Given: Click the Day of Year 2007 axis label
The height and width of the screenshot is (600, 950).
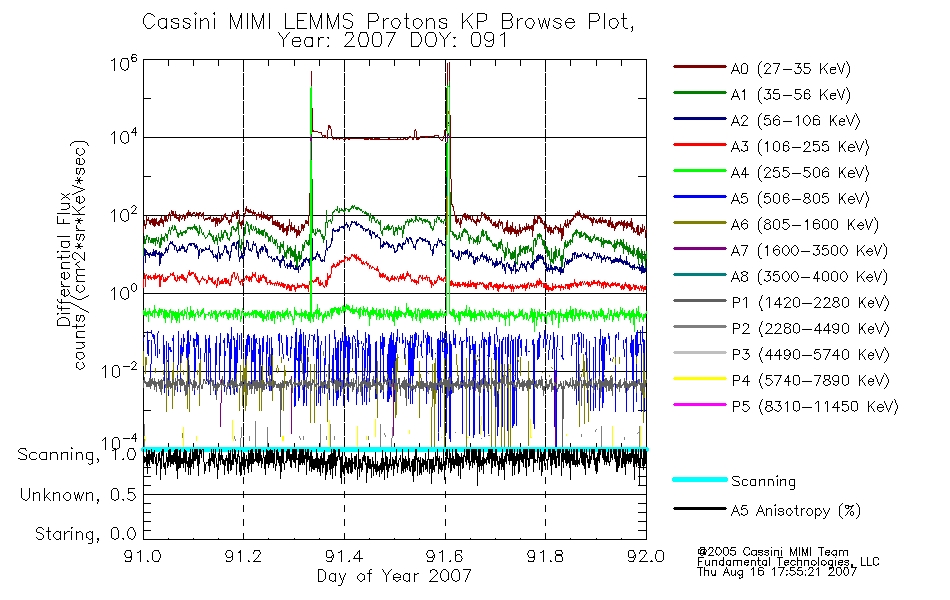Looking at the screenshot, I should click(394, 575).
